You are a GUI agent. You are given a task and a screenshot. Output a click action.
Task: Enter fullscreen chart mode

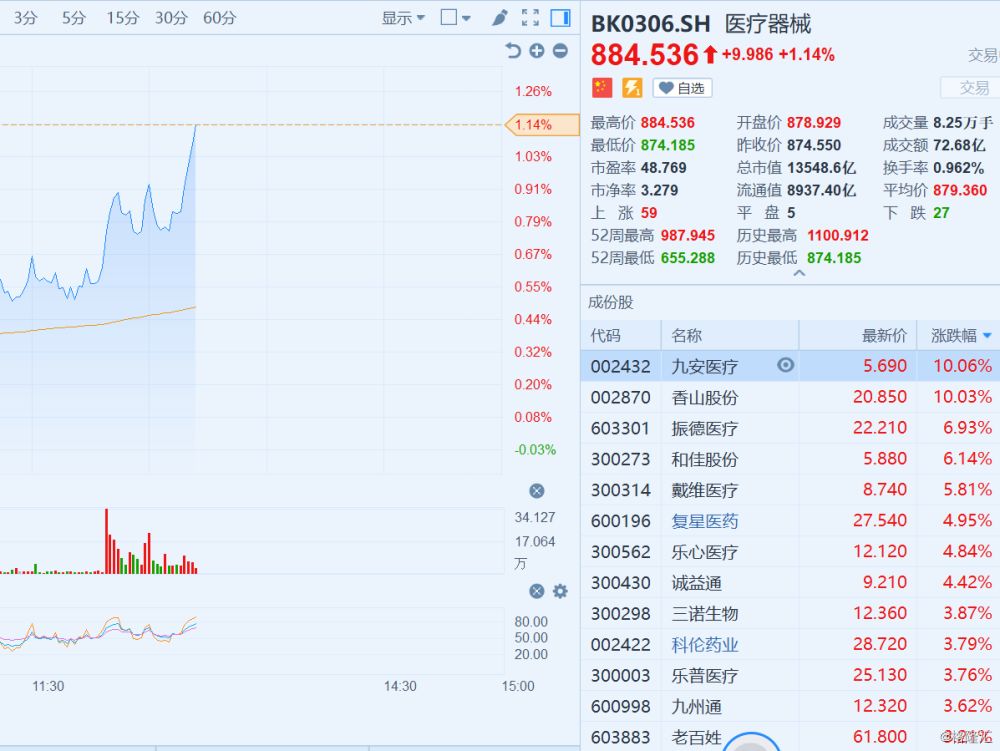click(x=530, y=18)
